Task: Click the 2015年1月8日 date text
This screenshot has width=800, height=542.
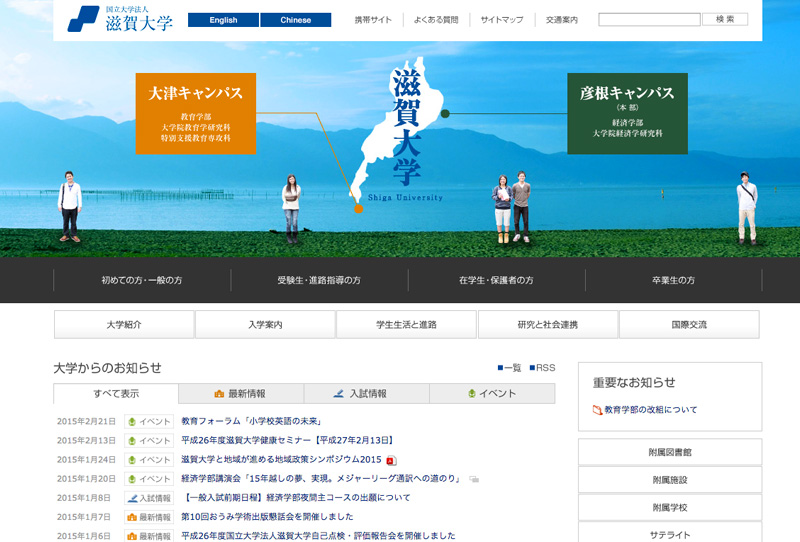Action: (84, 498)
